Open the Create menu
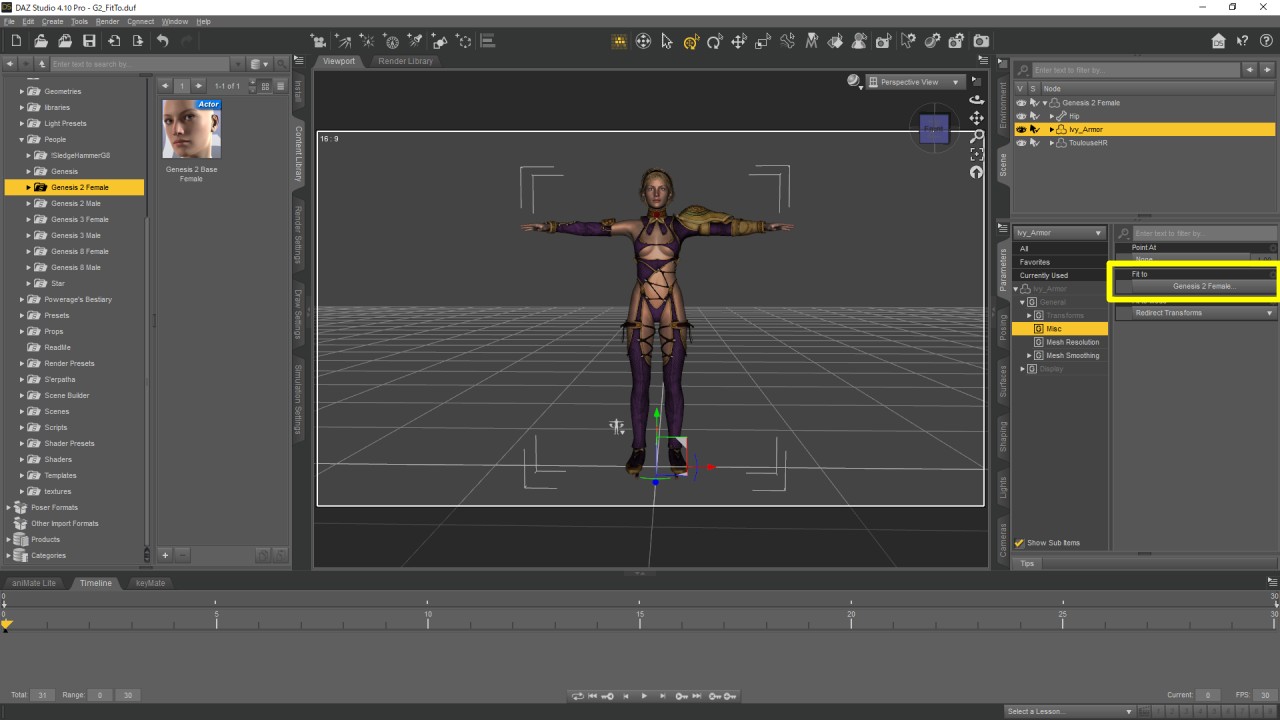The width and height of the screenshot is (1280, 720). tap(52, 21)
